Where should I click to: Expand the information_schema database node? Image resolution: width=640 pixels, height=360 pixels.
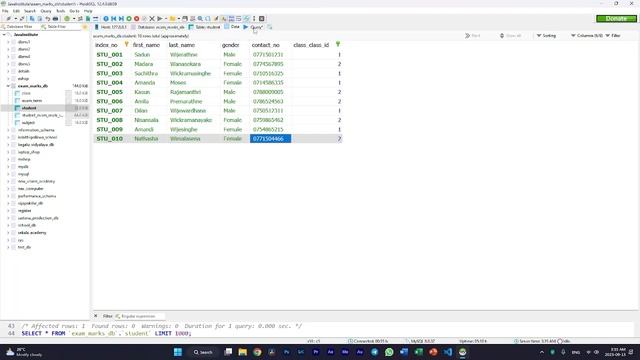tap(8, 130)
